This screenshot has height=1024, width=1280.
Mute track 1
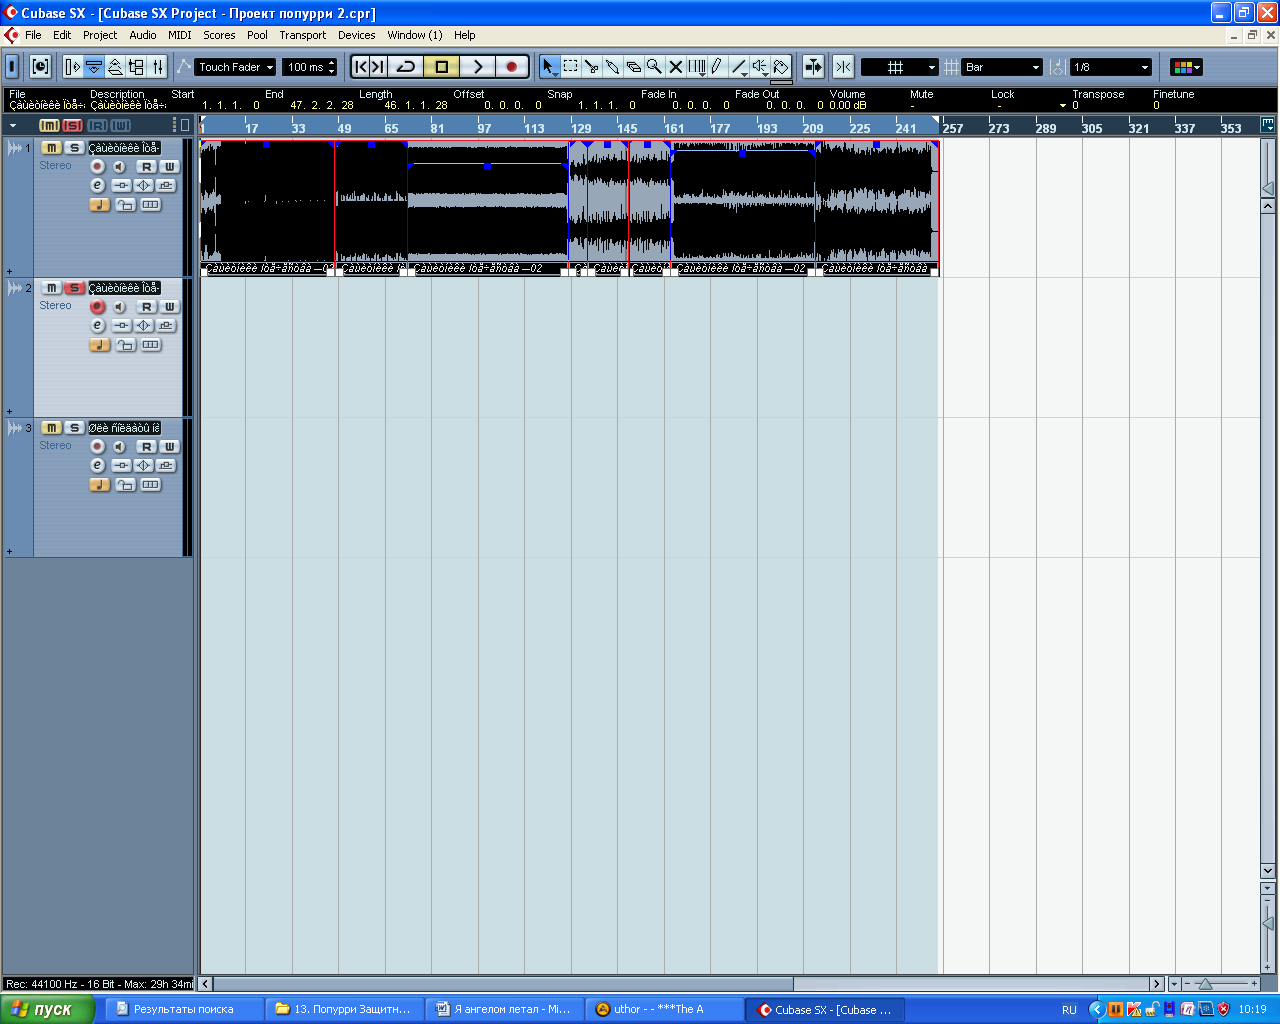pyautogui.click(x=50, y=148)
